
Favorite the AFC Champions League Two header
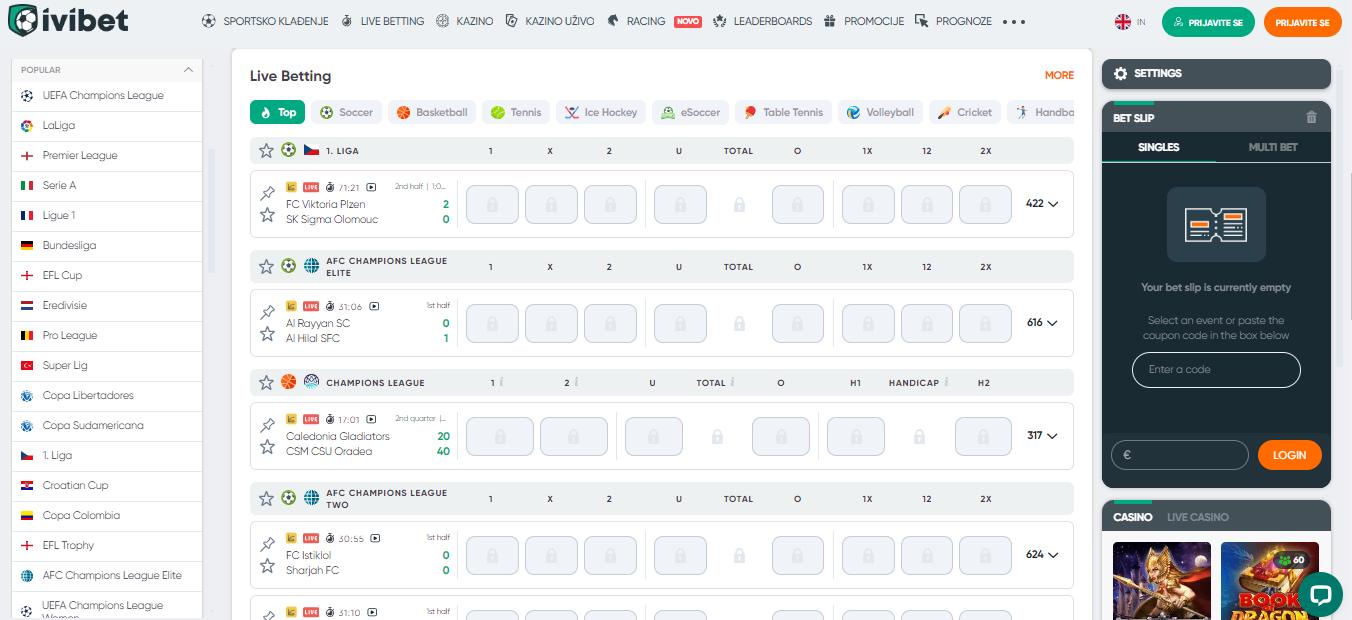click(x=266, y=498)
